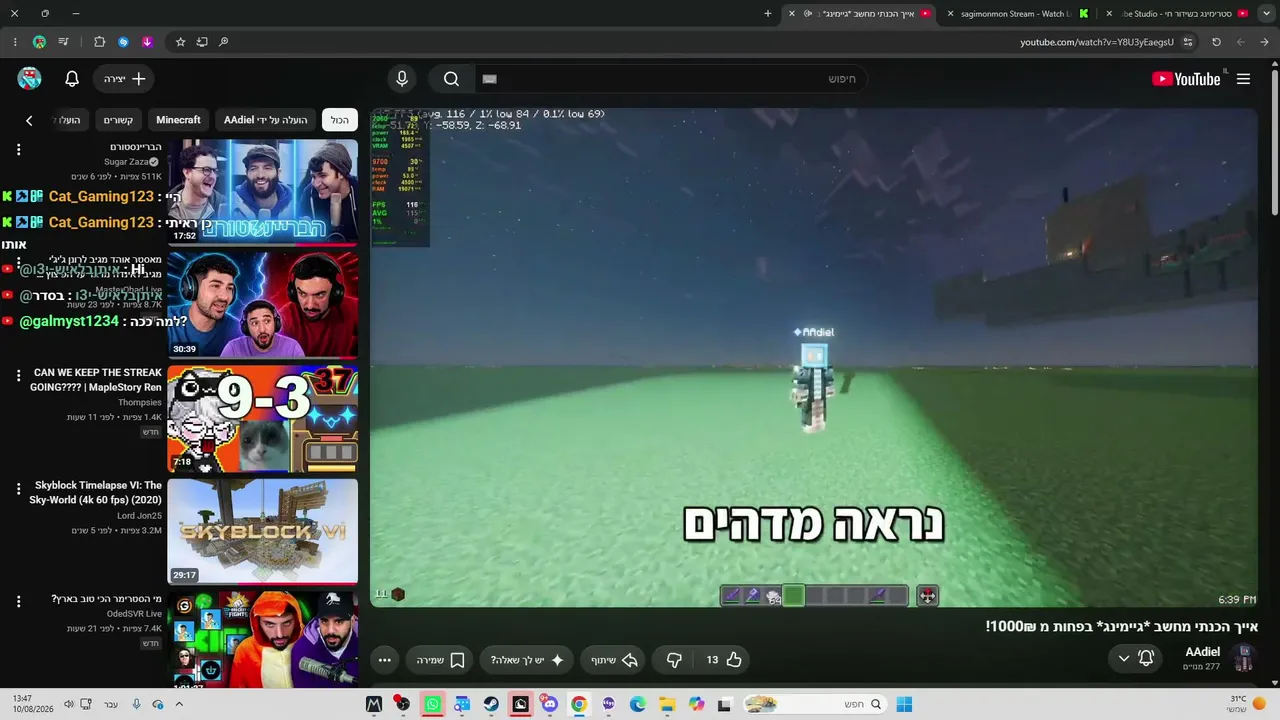Open Chrome three-dot menu
Viewport: 1280px width, 720px height.
[x=15, y=42]
